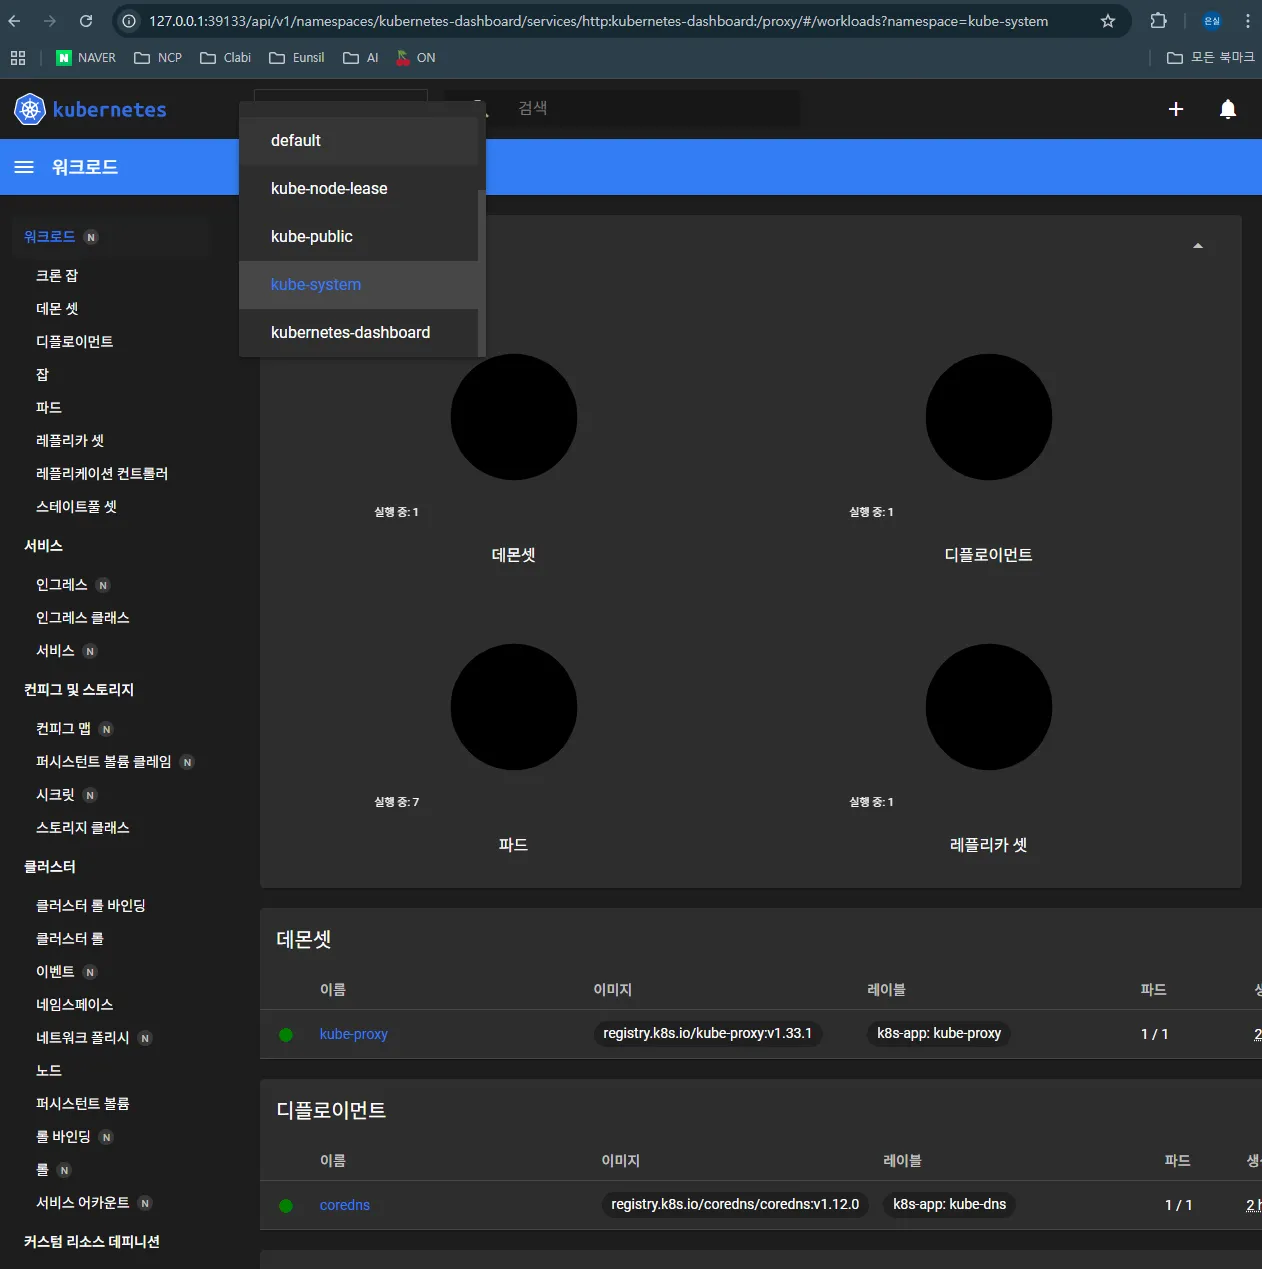
Task: Click the 실행 중: 7 legend text
Action: 397,802
